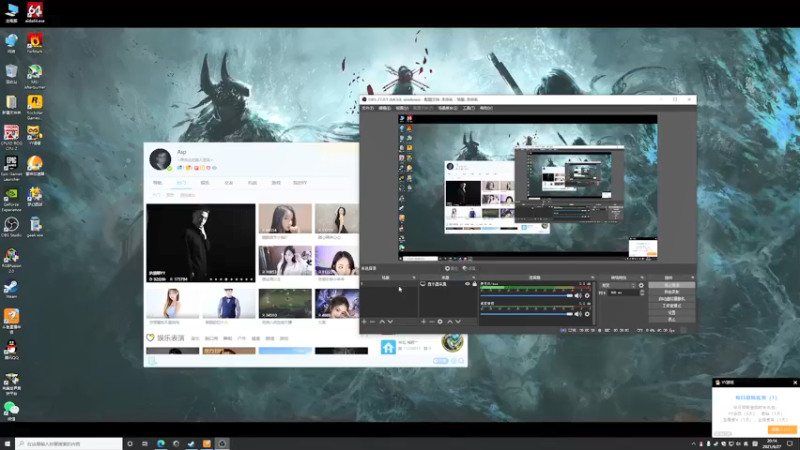Click Exit button in OBS Controls
The height and width of the screenshot is (450, 800).
point(671,319)
